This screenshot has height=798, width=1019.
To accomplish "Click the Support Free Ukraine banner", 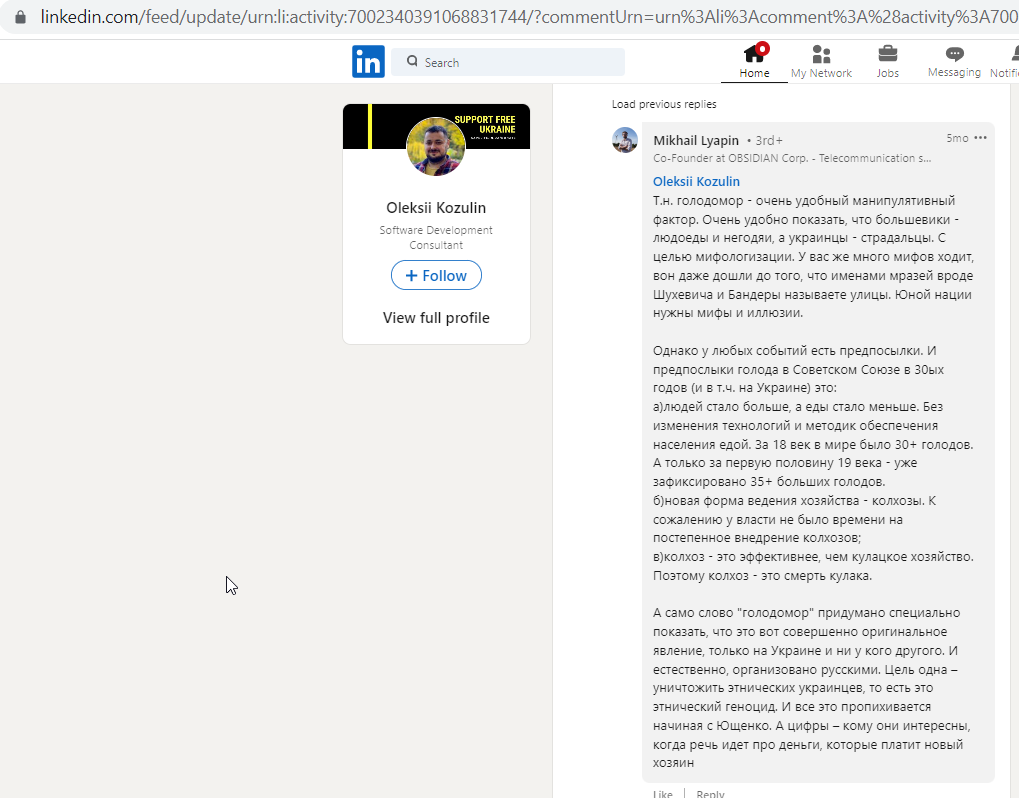I will [x=436, y=126].
